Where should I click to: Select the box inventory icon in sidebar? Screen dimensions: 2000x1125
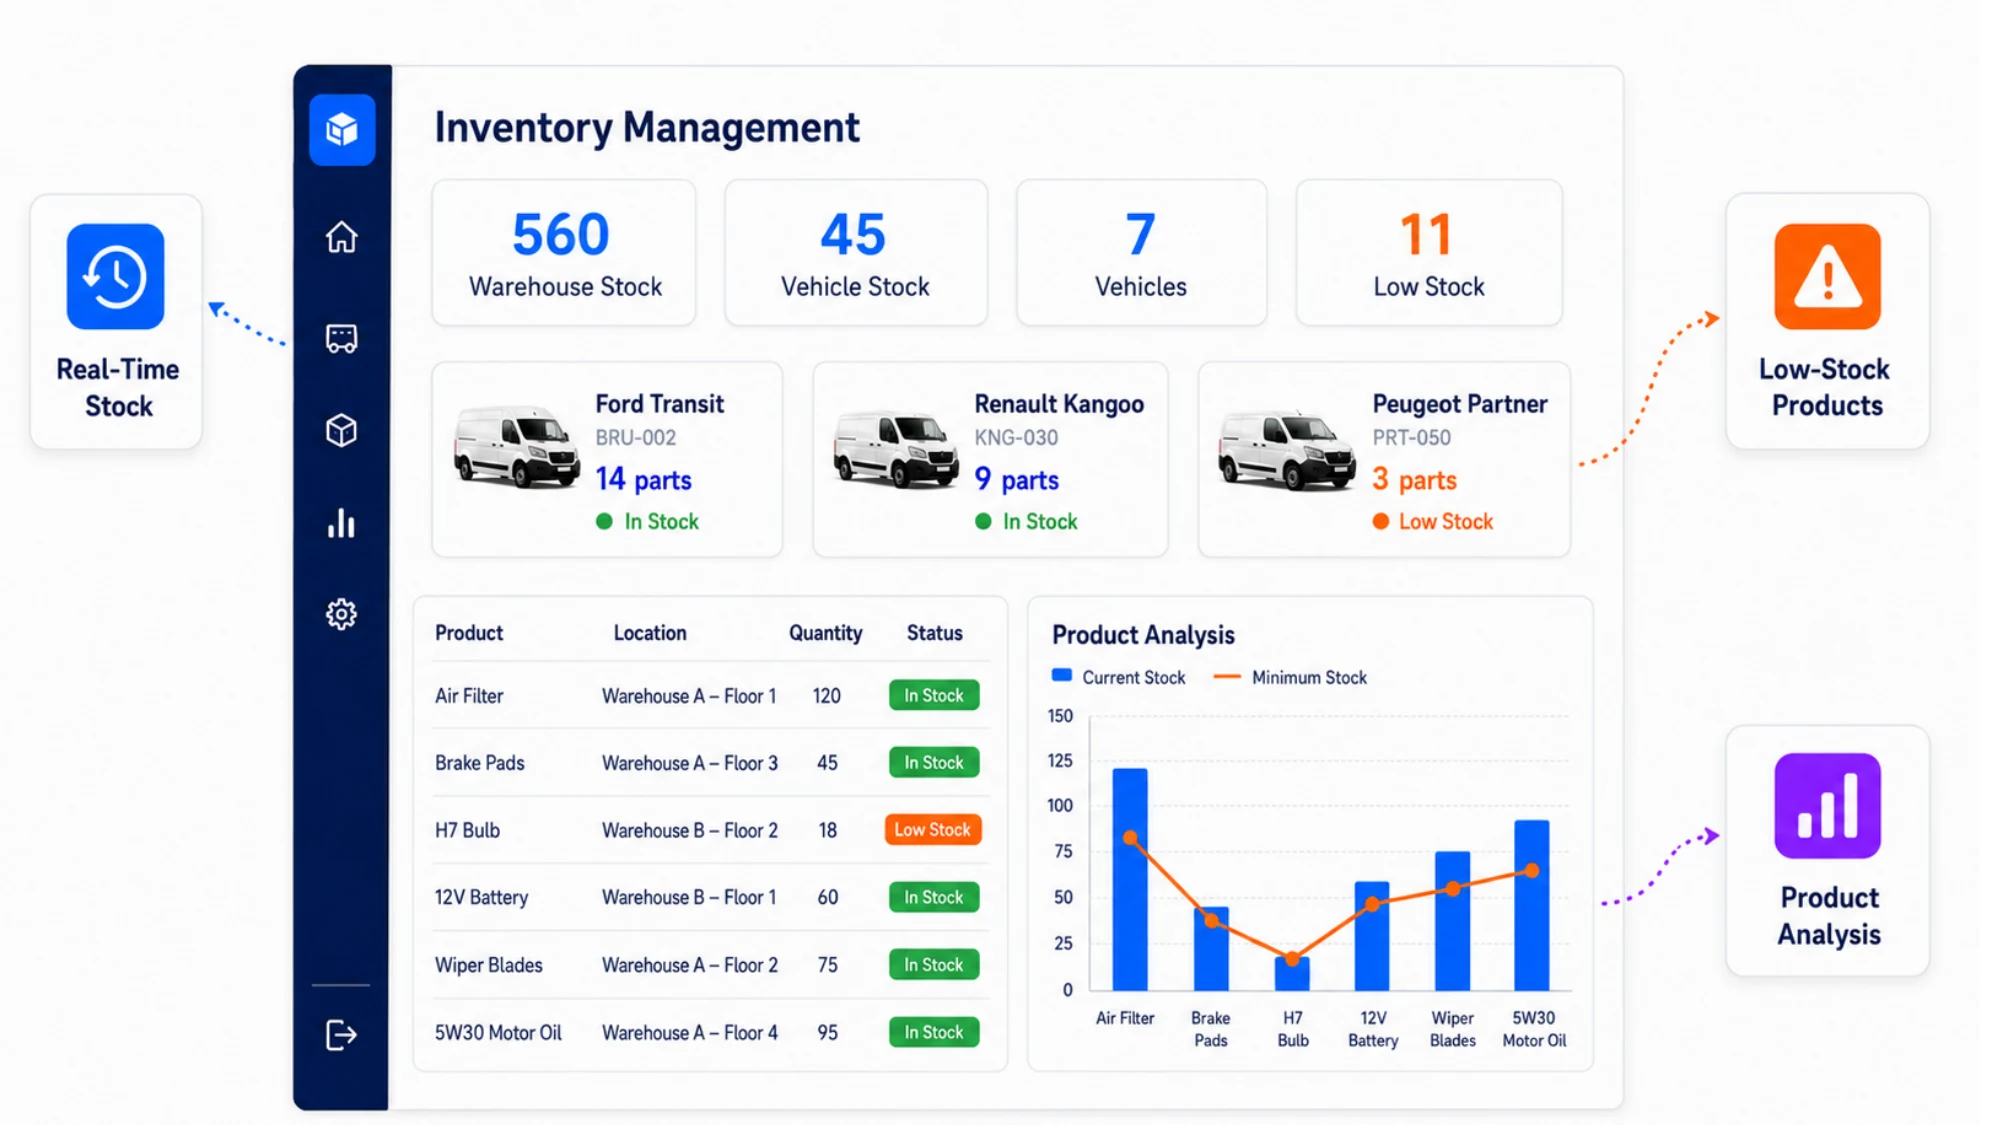pyautogui.click(x=342, y=431)
